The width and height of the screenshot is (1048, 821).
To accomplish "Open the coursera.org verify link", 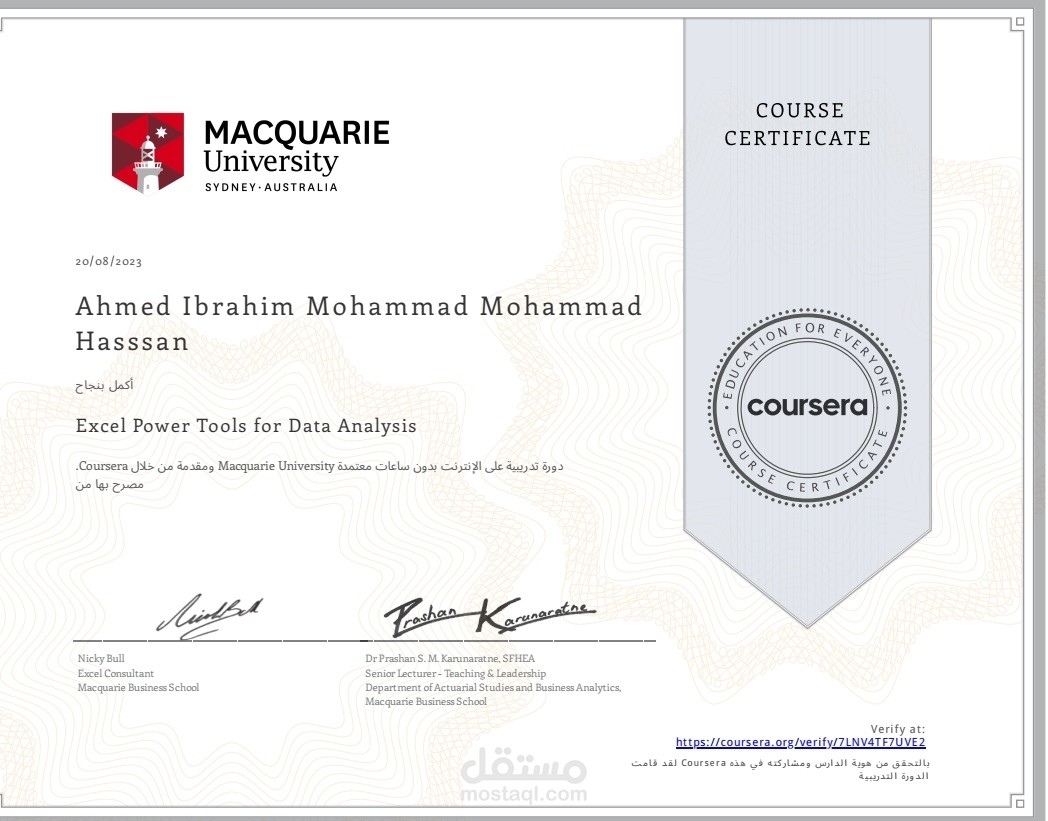I will pos(800,742).
